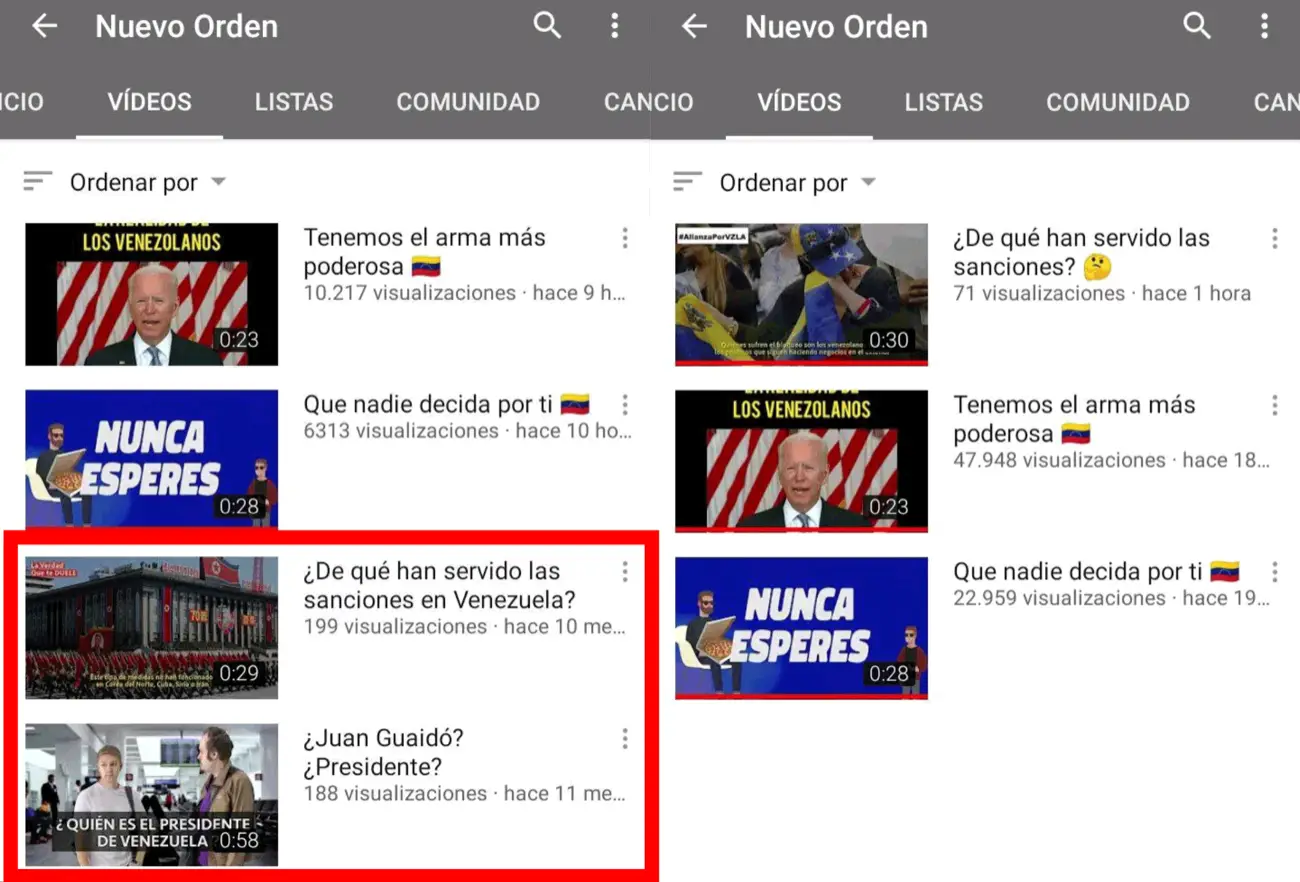Expand 'Ordenar por' dropdown arrow on the left screen

point(218,182)
